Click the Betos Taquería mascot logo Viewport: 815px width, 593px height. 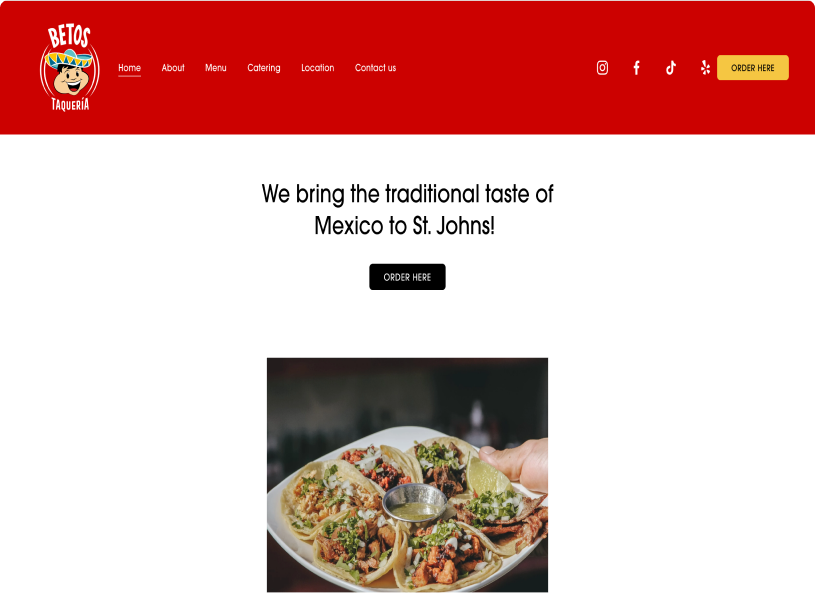pyautogui.click(x=70, y=68)
